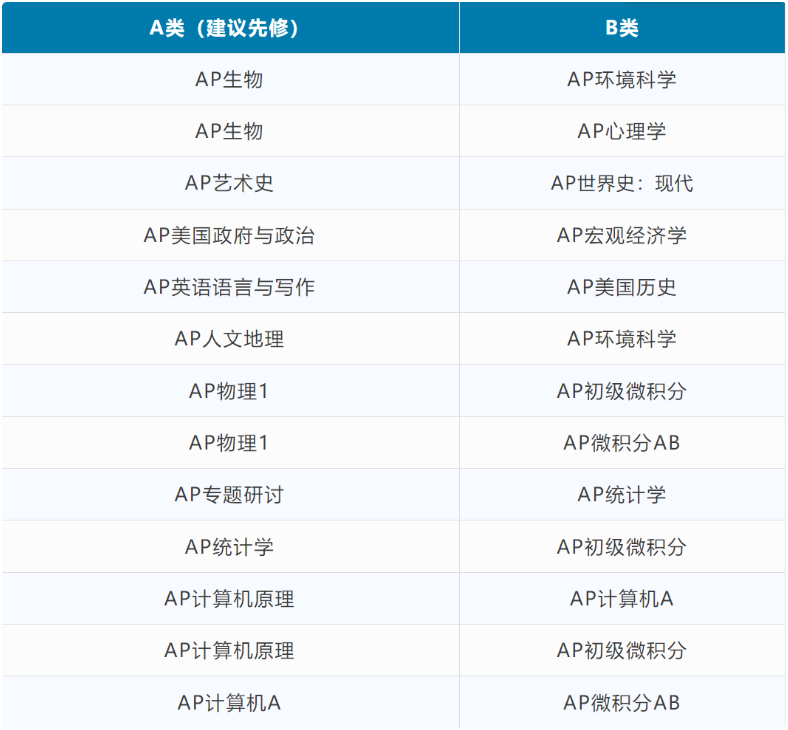The width and height of the screenshot is (788, 730).
Task: Select the AP宏观经济学 cell
Action: point(622,235)
